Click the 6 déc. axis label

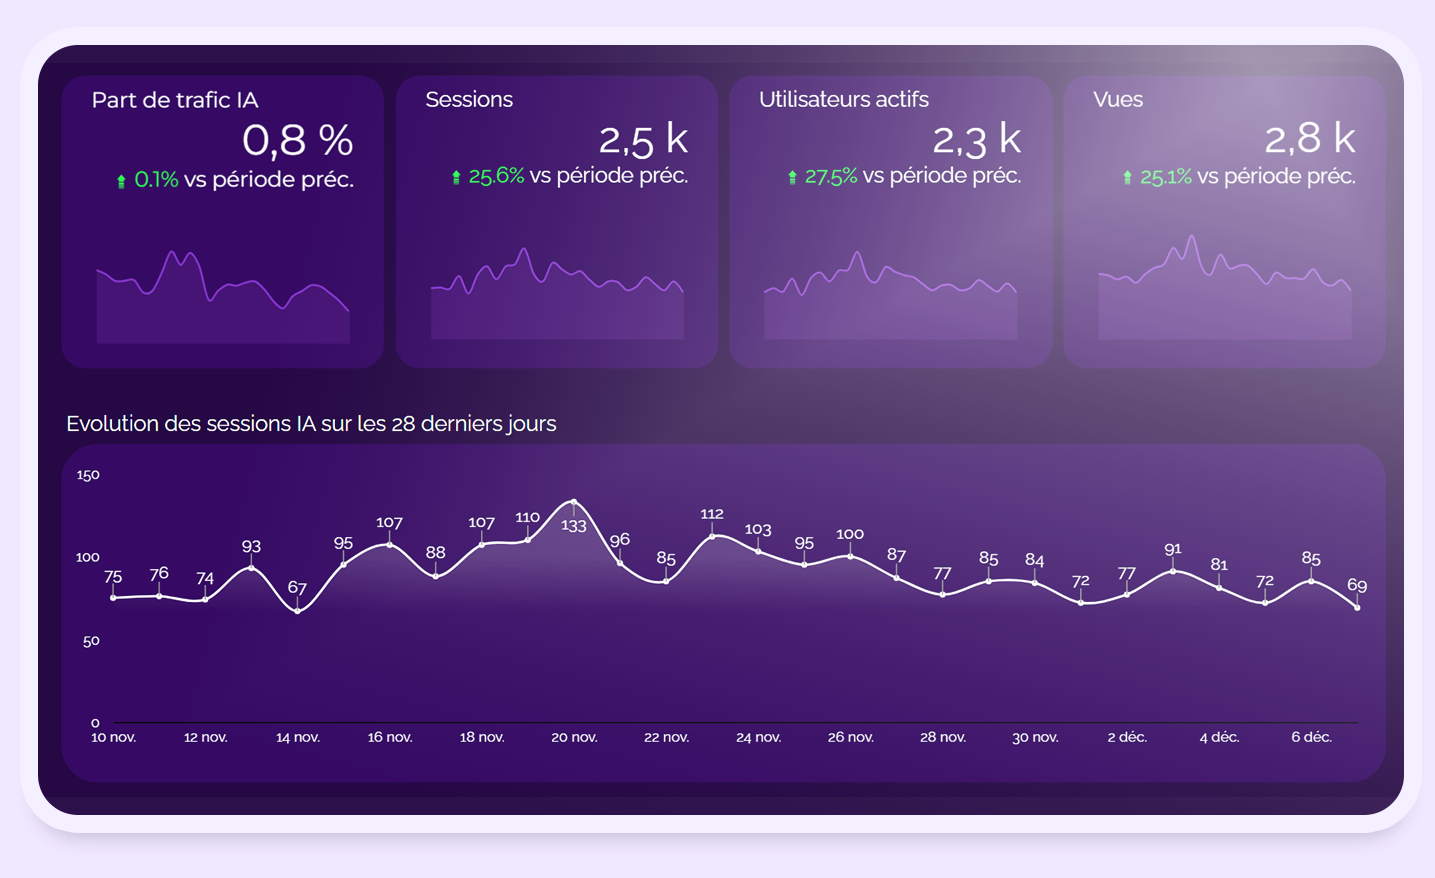coord(1311,737)
